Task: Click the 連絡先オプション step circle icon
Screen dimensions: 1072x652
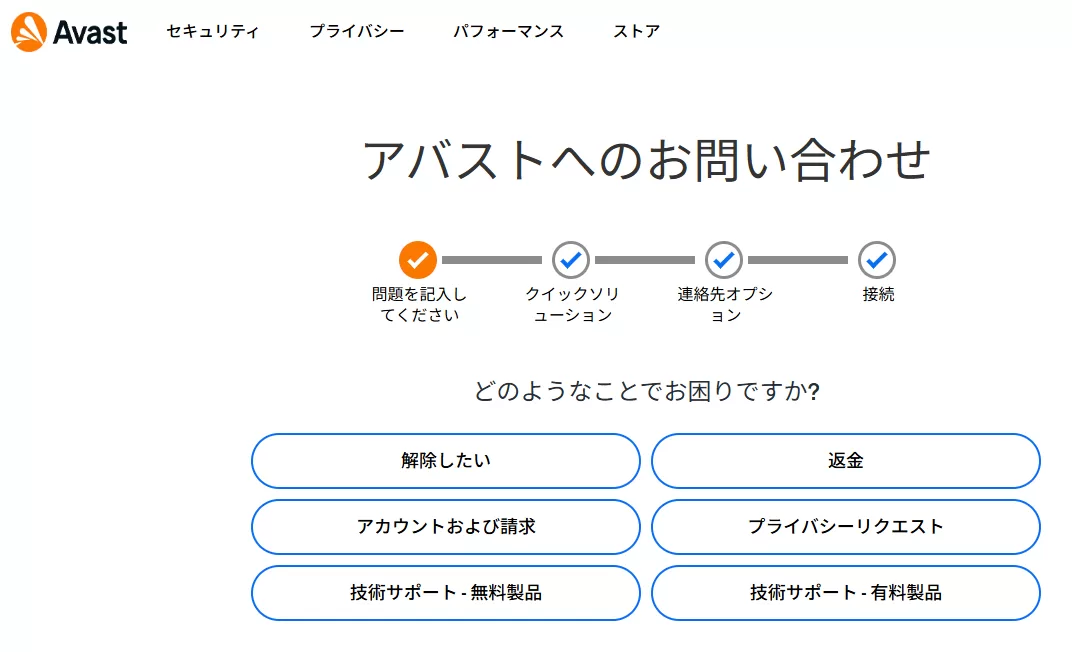Action: coord(723,259)
